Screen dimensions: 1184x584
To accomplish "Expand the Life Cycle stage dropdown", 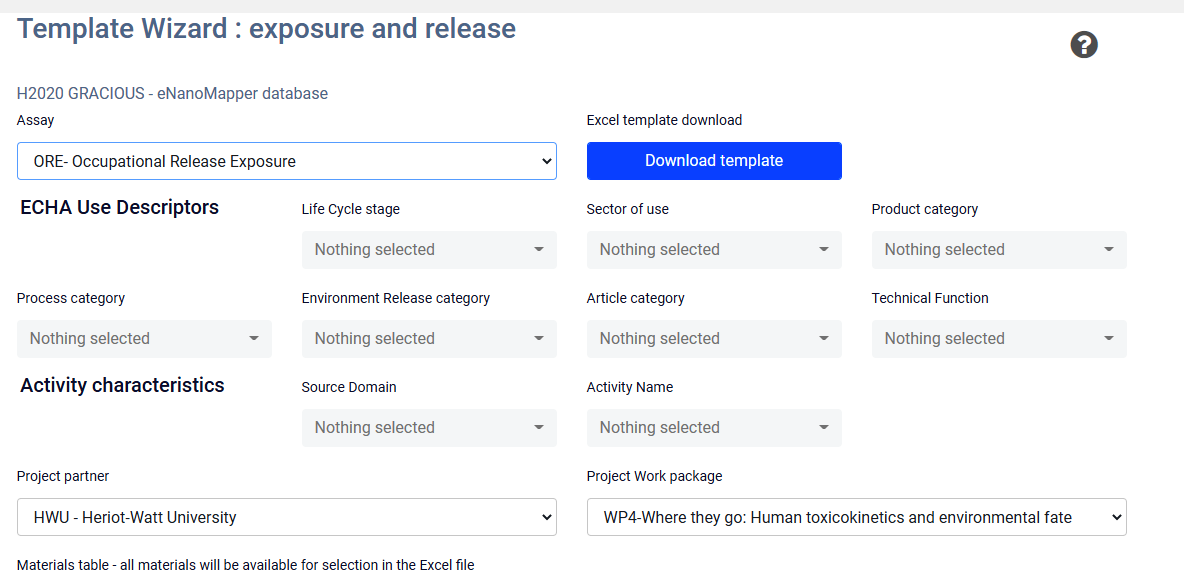I will click(x=429, y=250).
